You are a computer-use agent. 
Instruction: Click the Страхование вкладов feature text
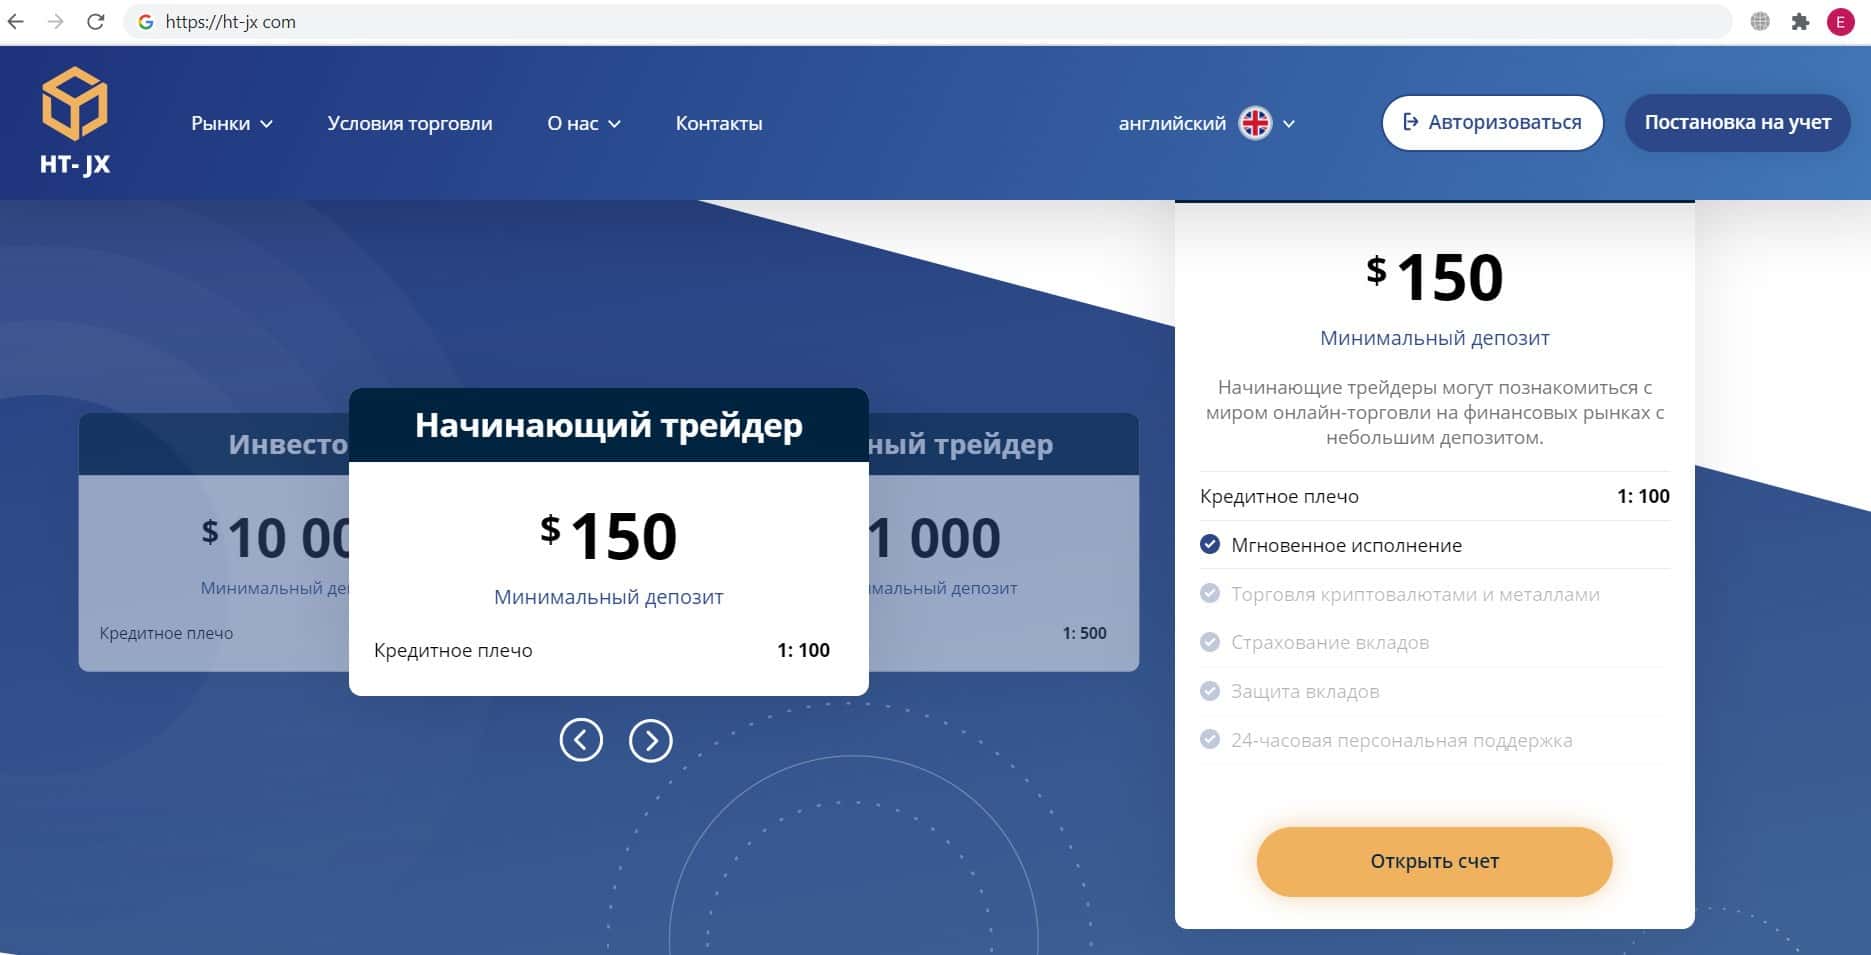[1330, 642]
